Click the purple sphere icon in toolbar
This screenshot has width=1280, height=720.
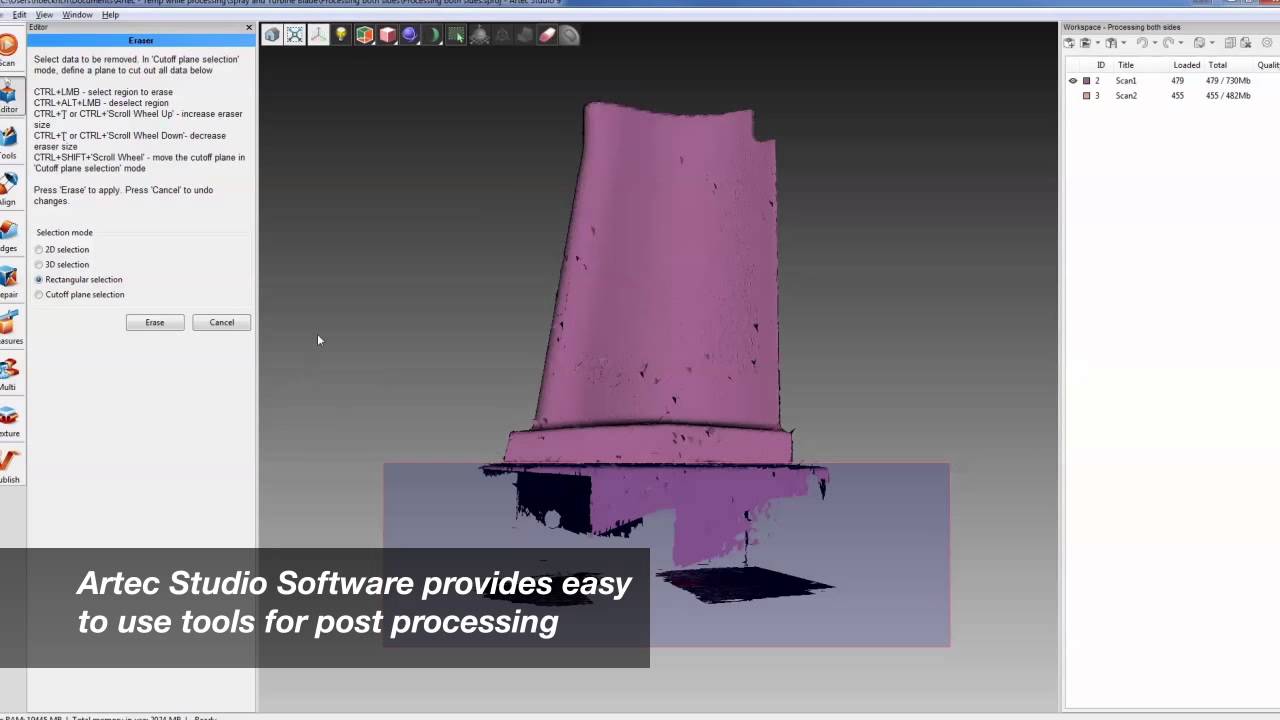(x=410, y=35)
